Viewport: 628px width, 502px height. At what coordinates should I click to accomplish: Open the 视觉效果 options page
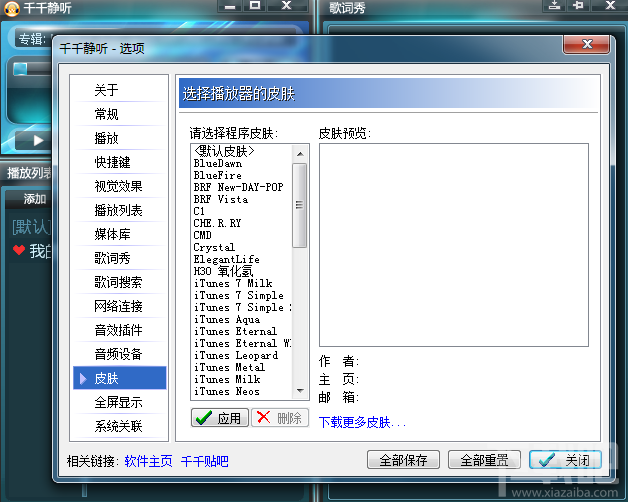tap(119, 186)
